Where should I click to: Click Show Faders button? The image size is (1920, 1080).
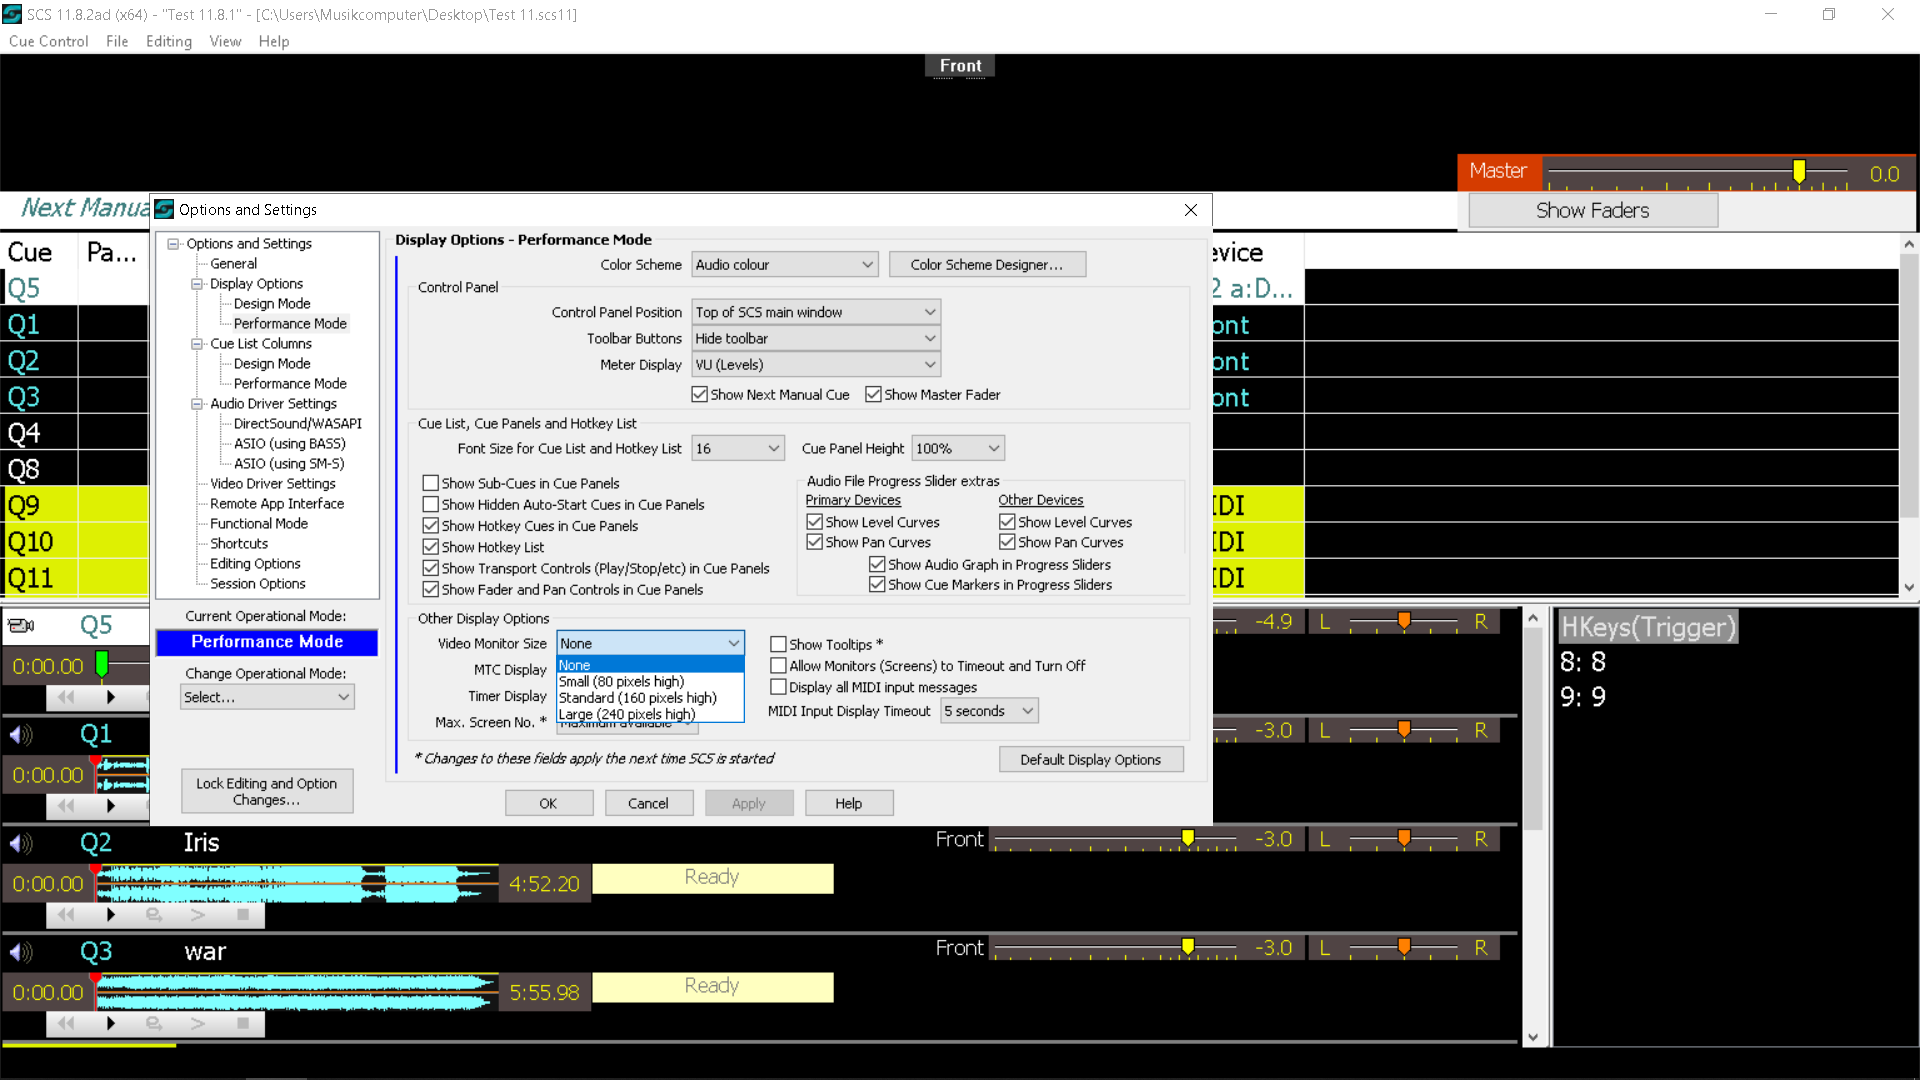click(x=1593, y=210)
